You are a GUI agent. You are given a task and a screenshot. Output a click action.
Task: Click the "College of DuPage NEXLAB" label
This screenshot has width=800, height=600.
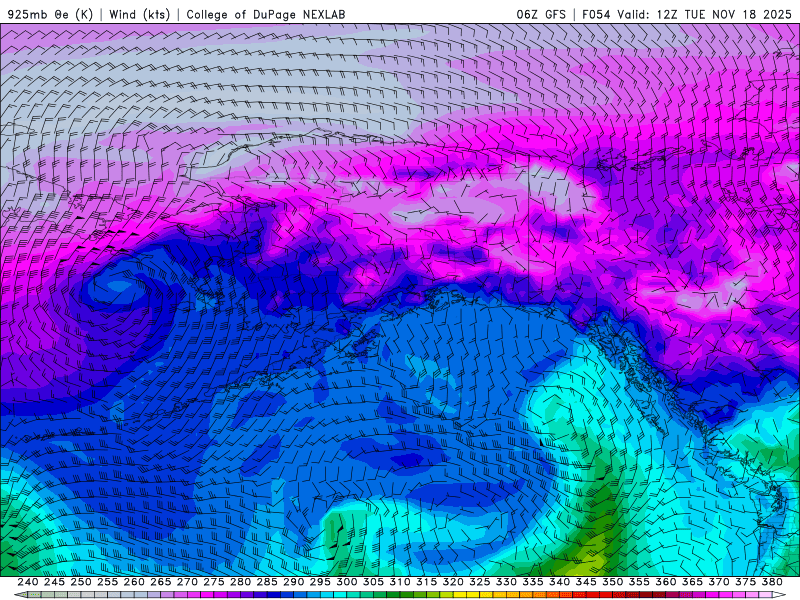(x=266, y=14)
